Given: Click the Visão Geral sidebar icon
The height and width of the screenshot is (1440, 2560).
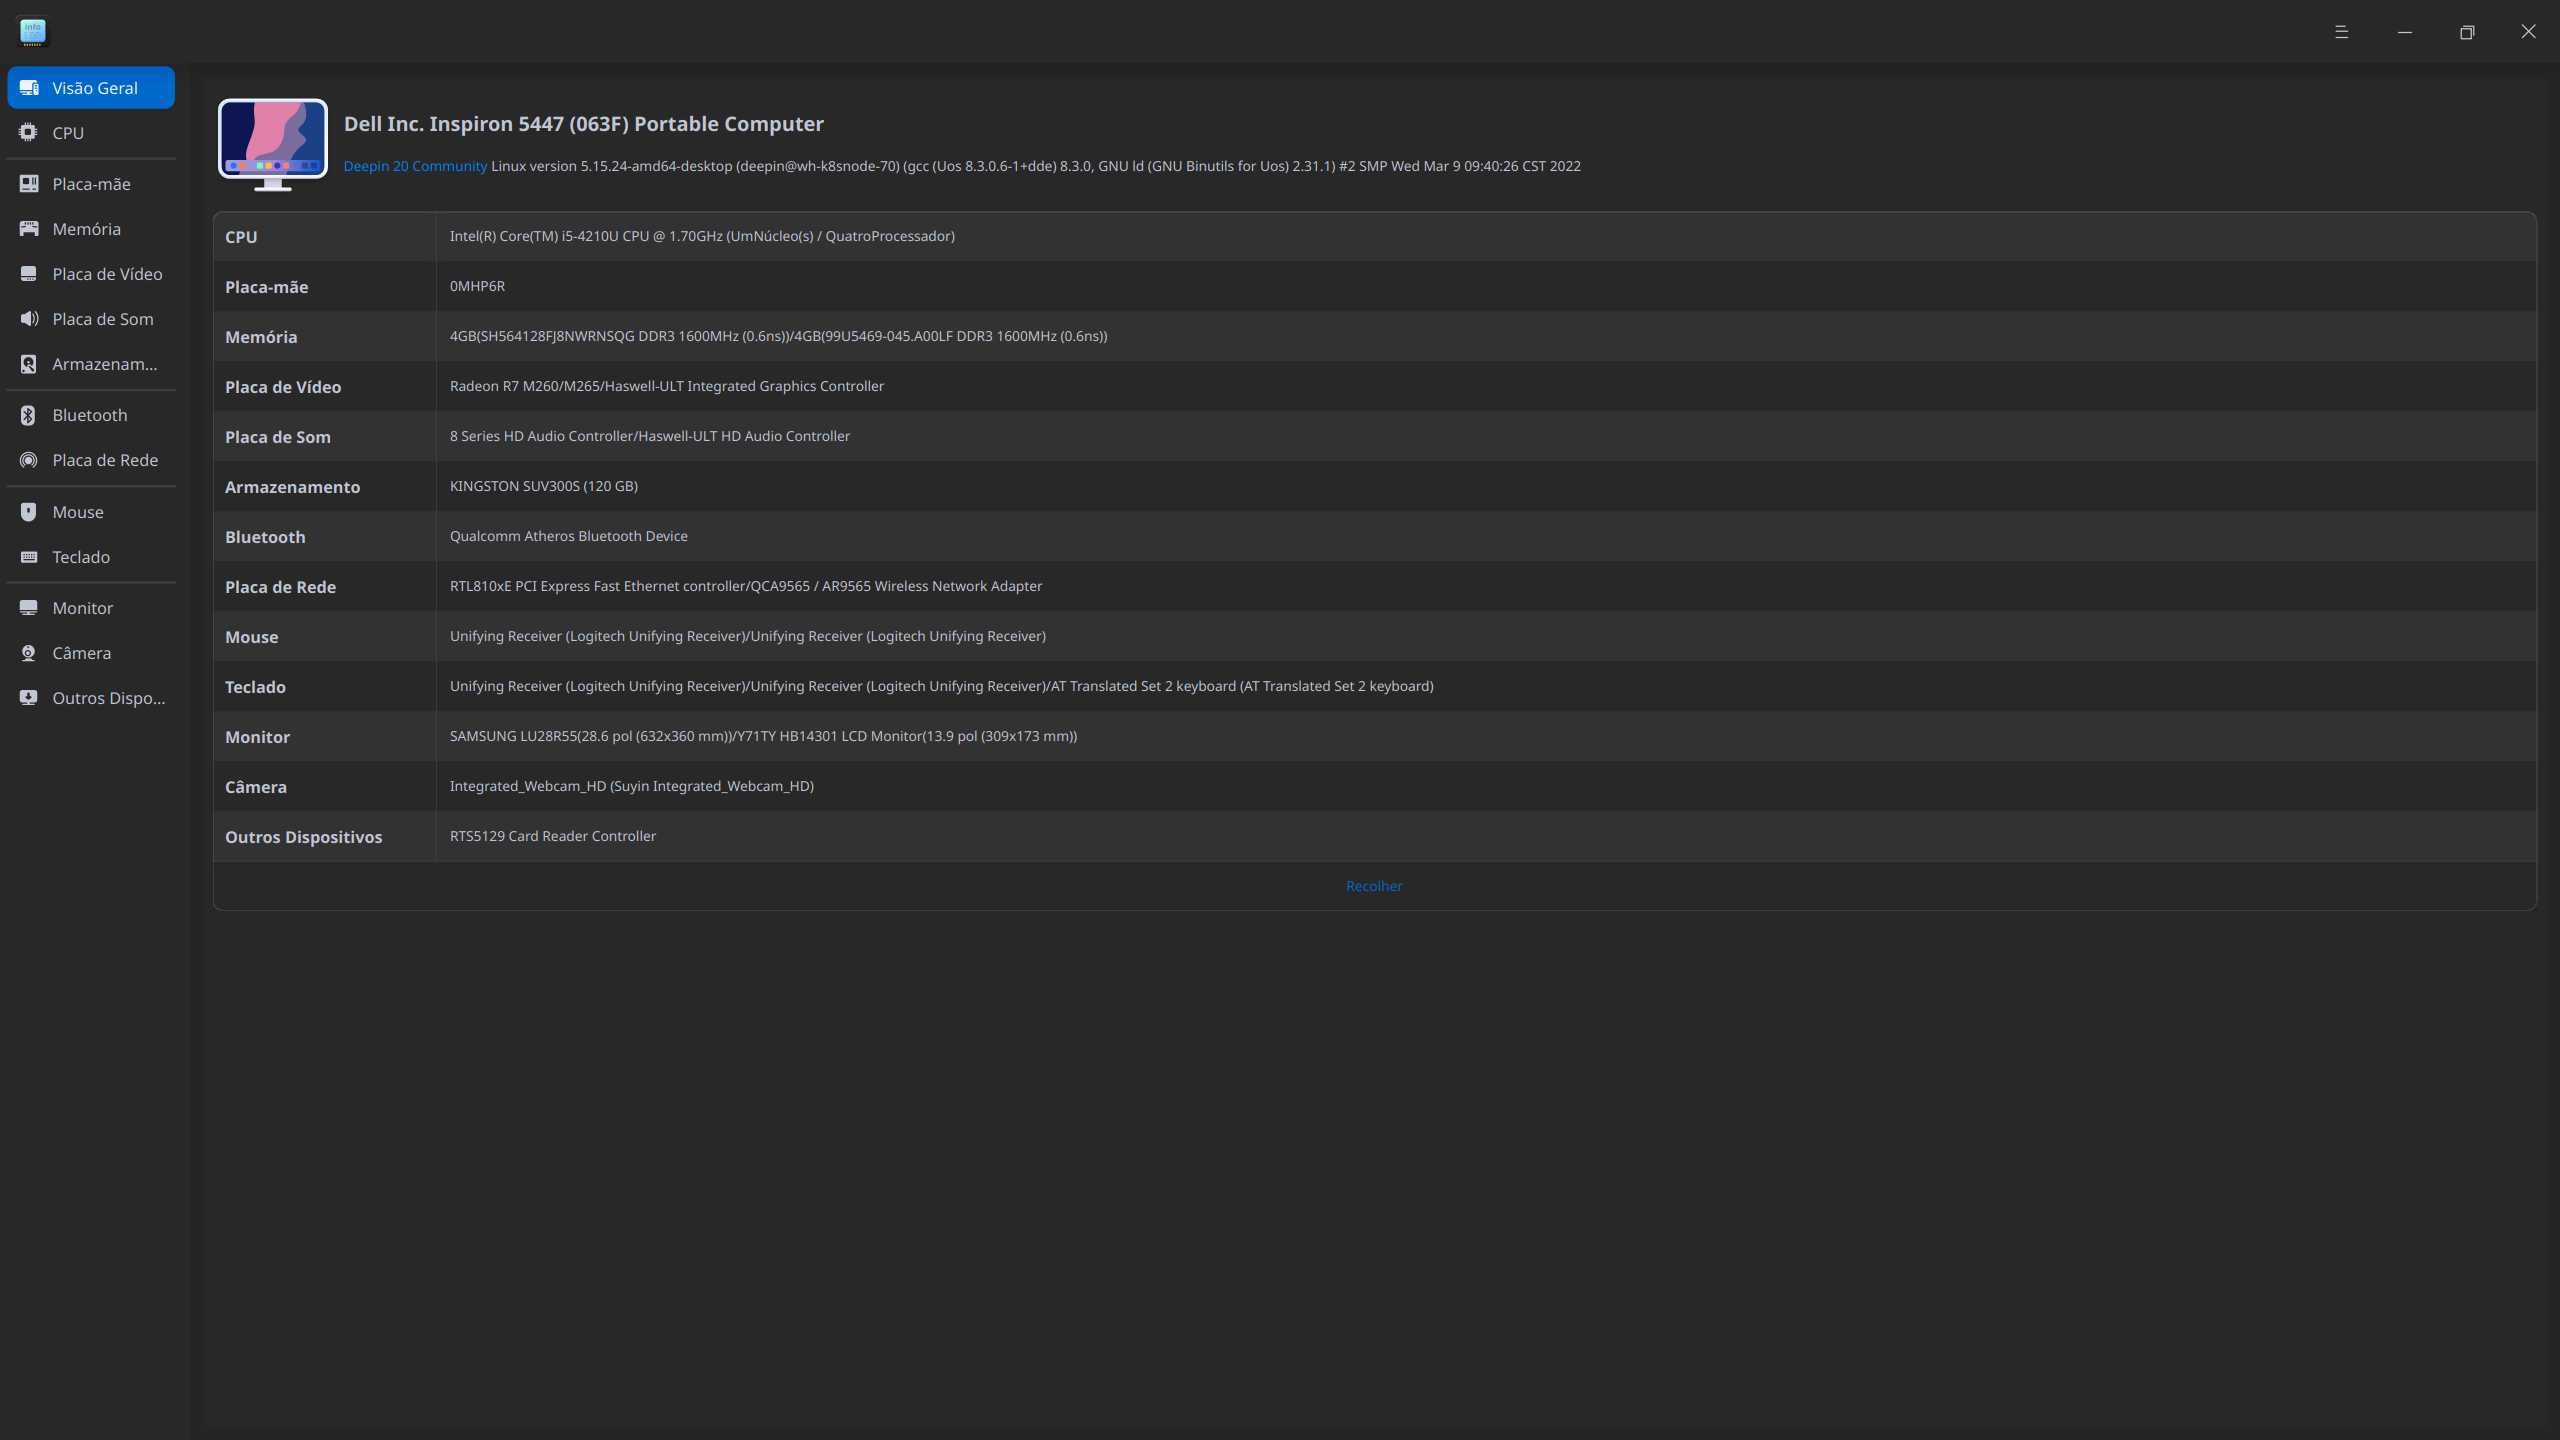Looking at the screenshot, I should (29, 88).
